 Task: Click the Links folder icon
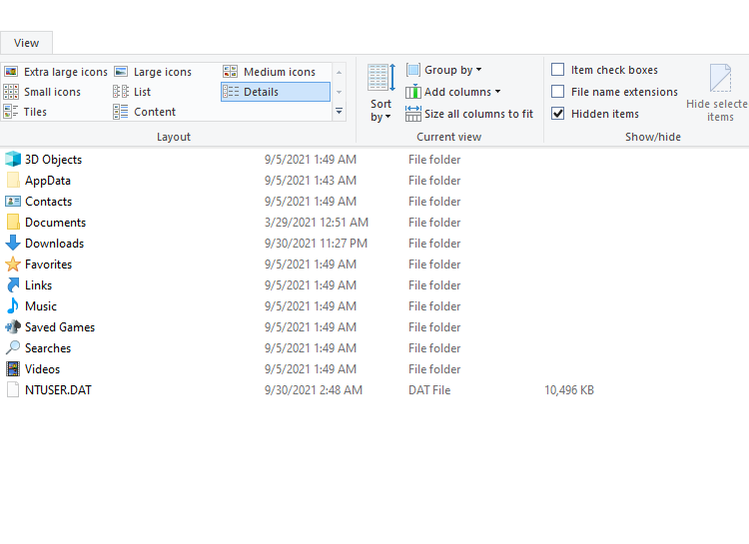[x=13, y=285]
